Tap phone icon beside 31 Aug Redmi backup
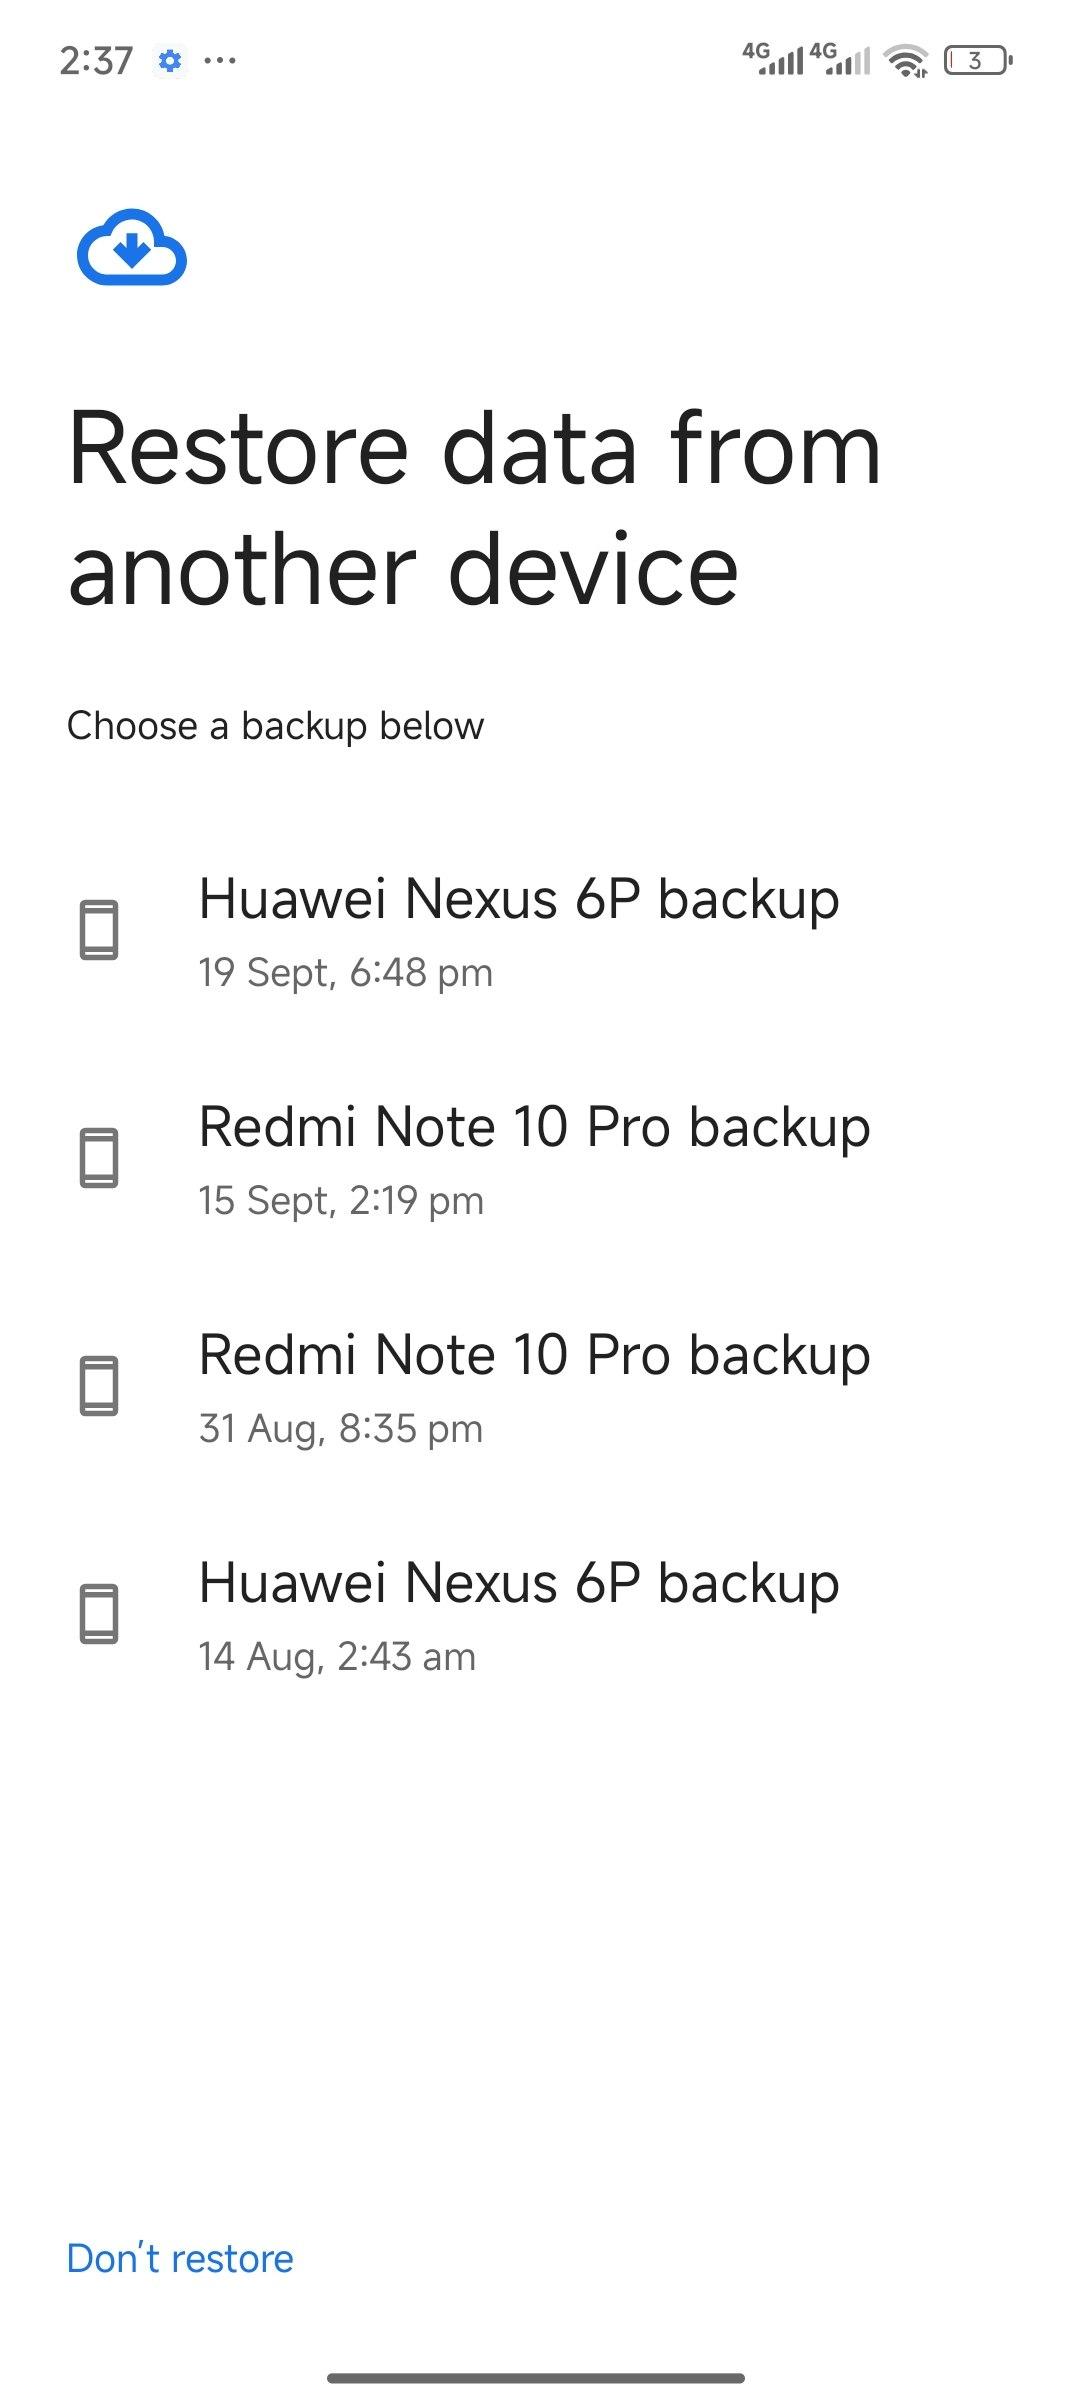1080x2400 pixels. pos(99,1386)
